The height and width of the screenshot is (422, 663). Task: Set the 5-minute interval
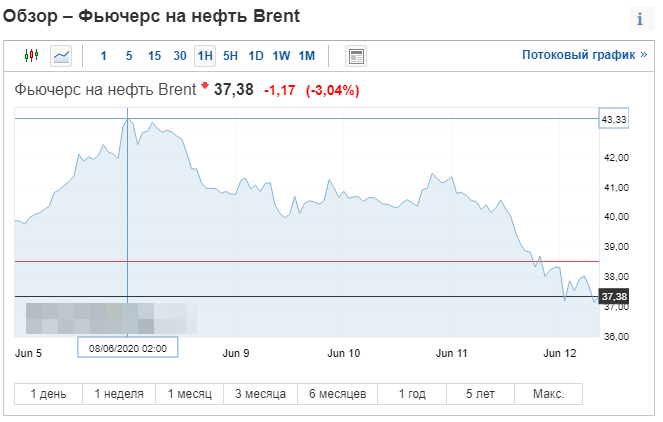click(129, 56)
